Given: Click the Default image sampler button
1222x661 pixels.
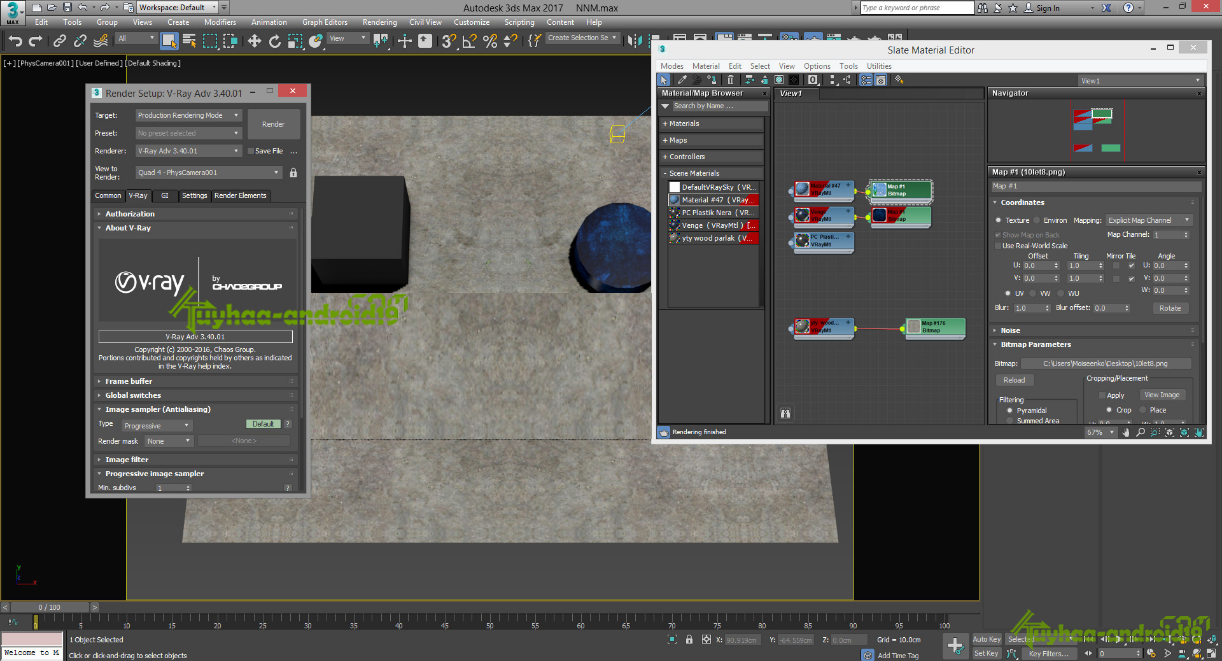Looking at the screenshot, I should pos(263,424).
